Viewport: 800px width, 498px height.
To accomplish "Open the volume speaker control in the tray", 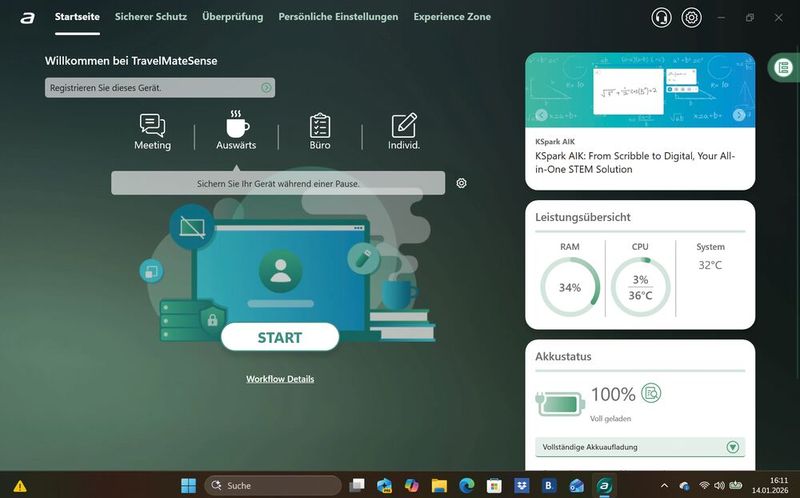I will tap(719, 486).
